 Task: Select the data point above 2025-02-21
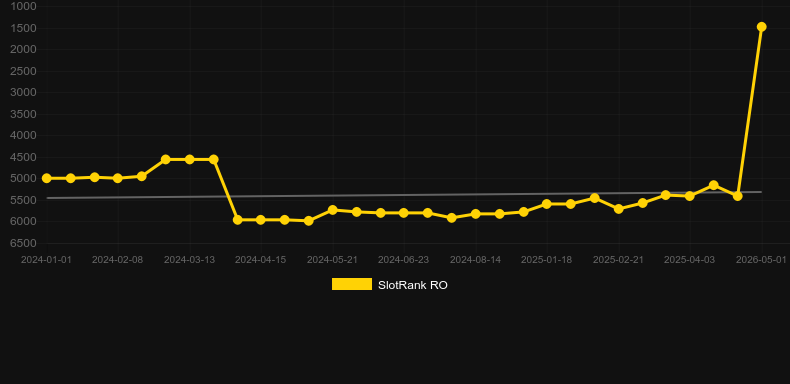pyautogui.click(x=619, y=209)
